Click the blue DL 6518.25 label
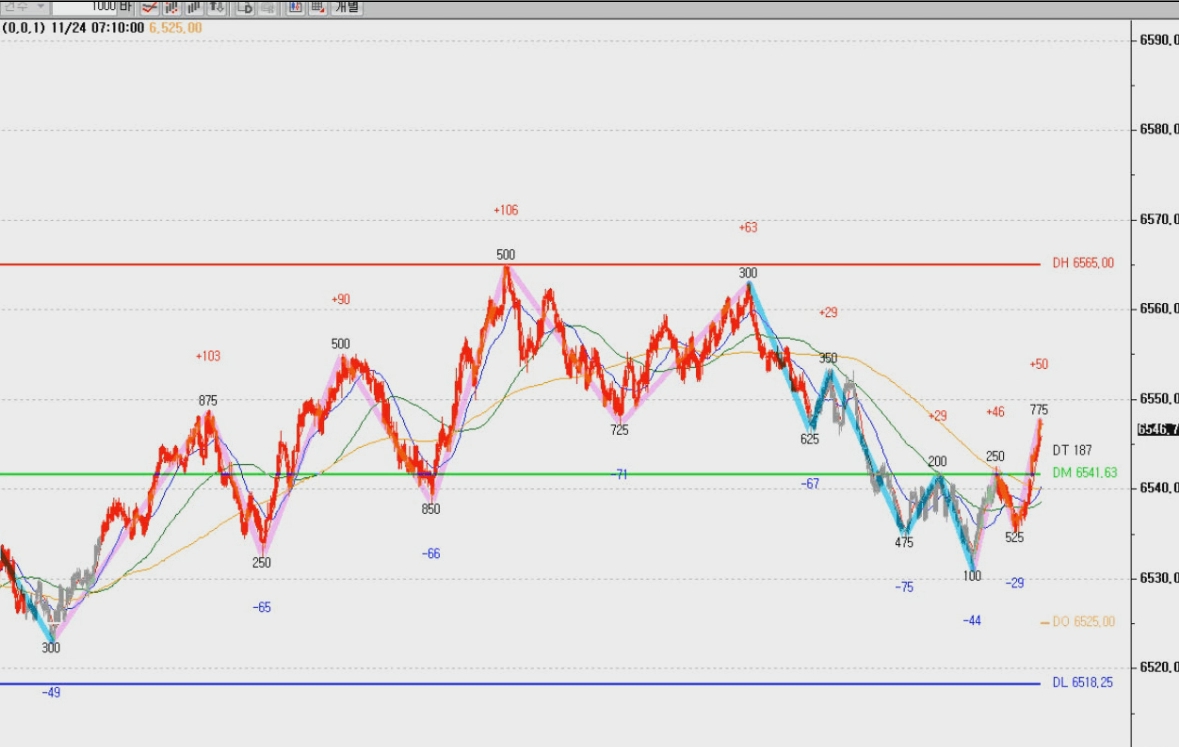 tap(1082, 682)
